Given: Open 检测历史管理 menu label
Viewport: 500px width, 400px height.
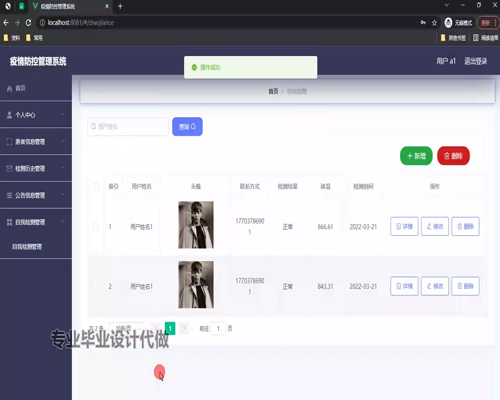Looking at the screenshot, I should [30, 169].
